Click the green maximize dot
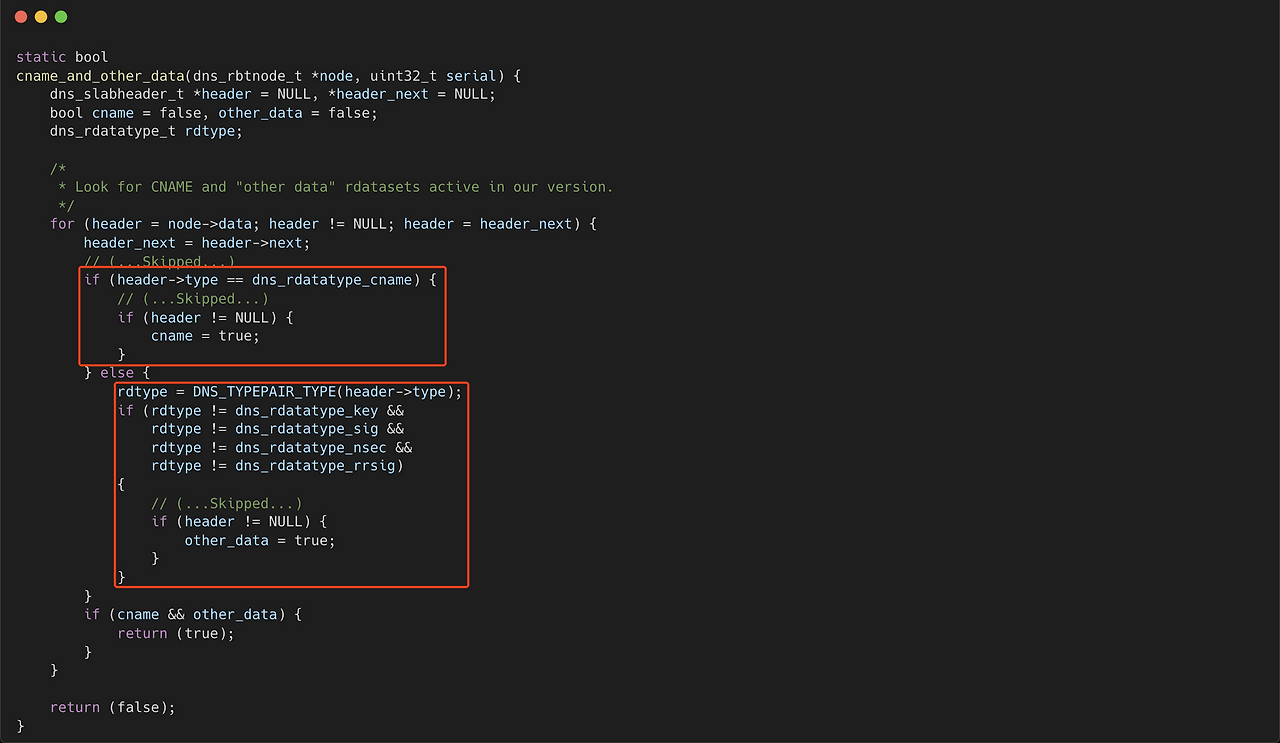The width and height of the screenshot is (1280, 743). [61, 17]
